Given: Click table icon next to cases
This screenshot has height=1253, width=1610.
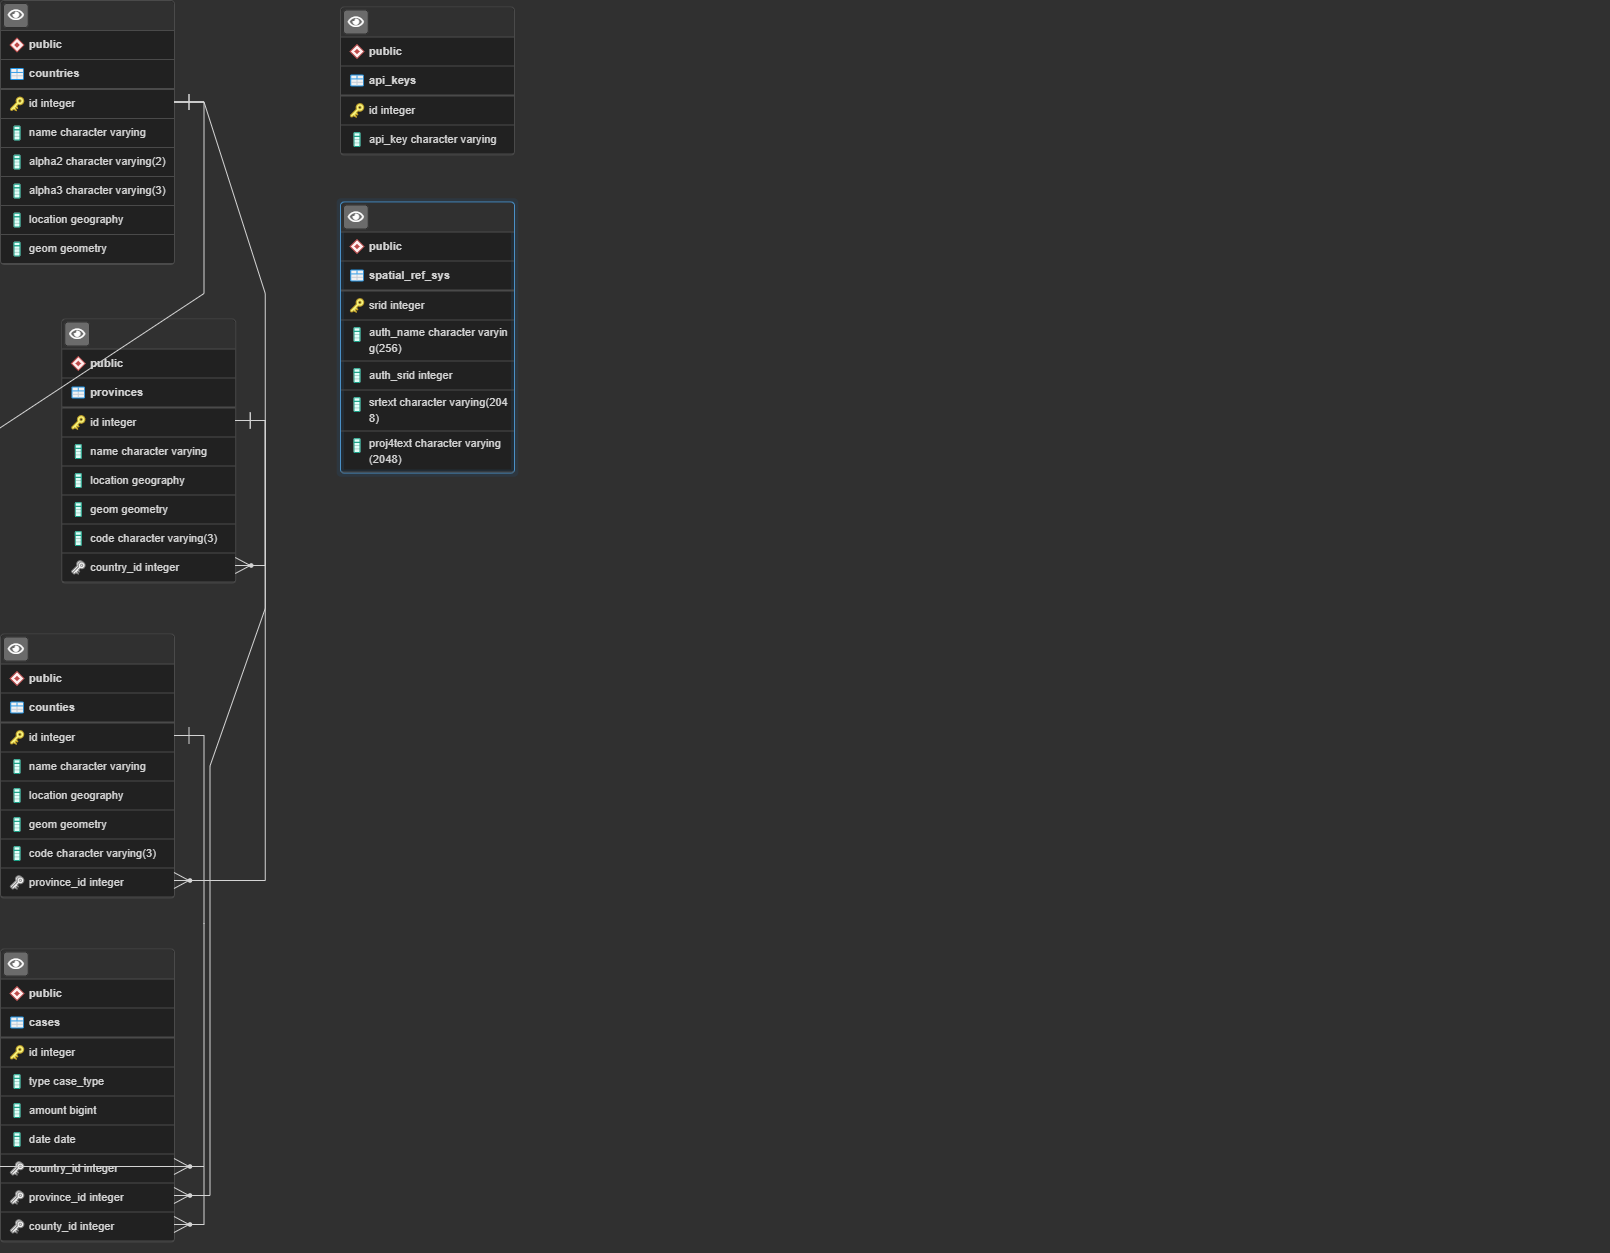Looking at the screenshot, I should (x=17, y=1022).
